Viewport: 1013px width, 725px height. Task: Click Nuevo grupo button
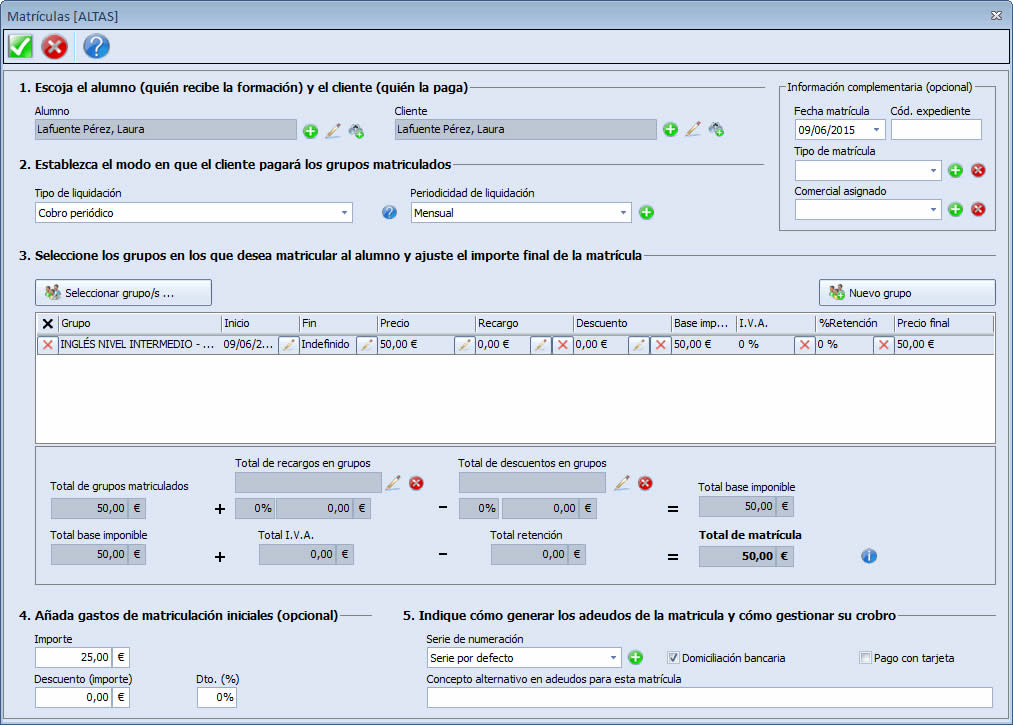907,293
